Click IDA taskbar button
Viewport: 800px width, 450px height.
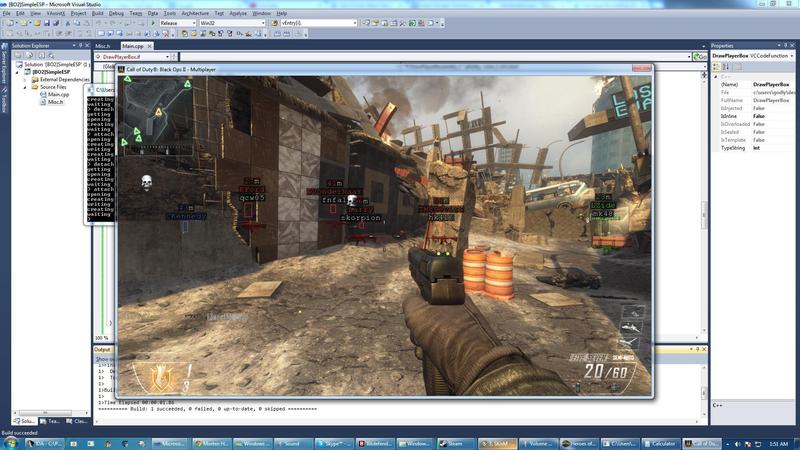click(x=45, y=444)
